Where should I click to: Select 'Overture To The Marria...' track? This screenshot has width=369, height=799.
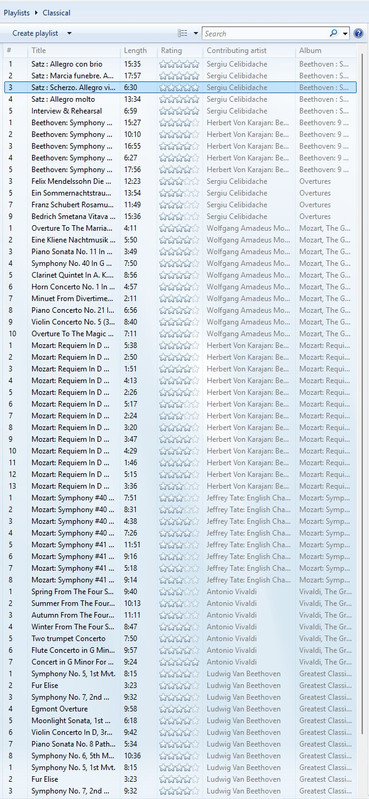(180, 228)
